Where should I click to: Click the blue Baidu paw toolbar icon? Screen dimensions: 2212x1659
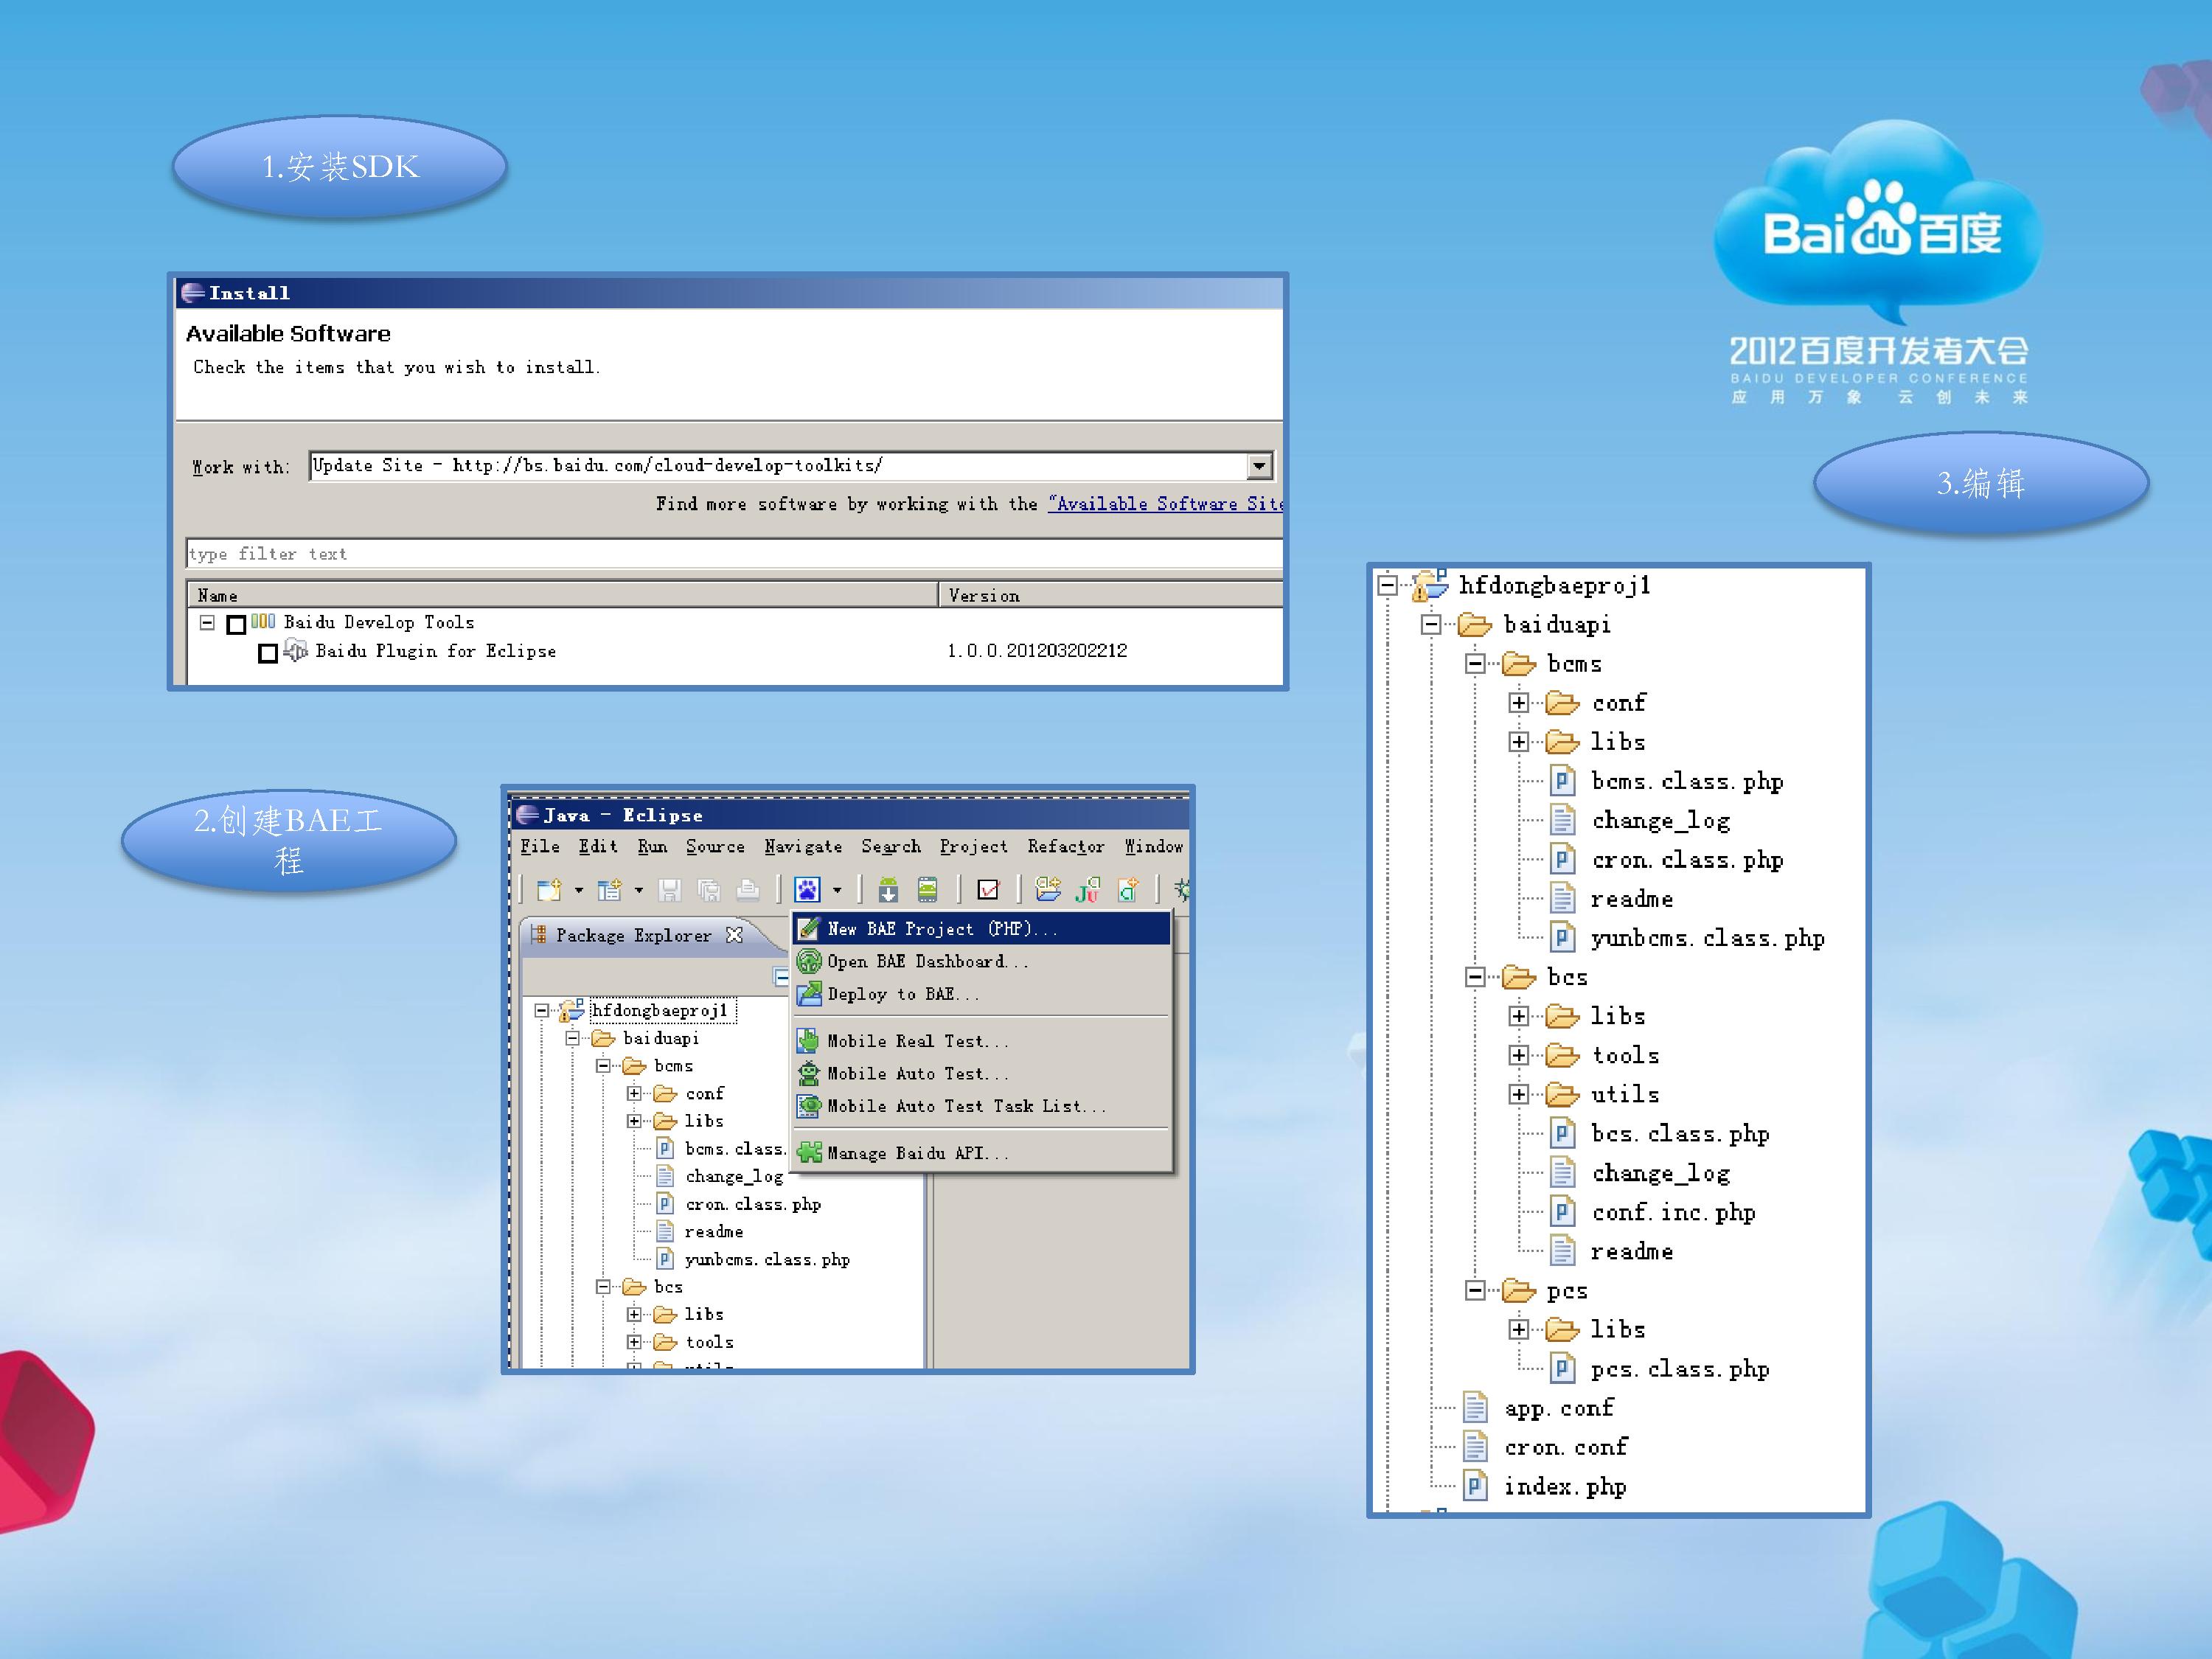click(x=807, y=889)
